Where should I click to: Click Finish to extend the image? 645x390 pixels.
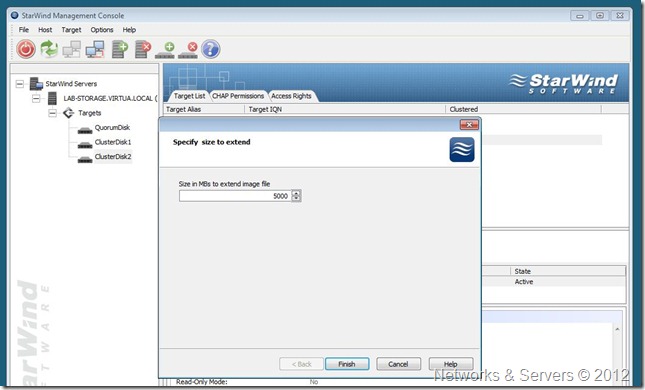(x=347, y=364)
